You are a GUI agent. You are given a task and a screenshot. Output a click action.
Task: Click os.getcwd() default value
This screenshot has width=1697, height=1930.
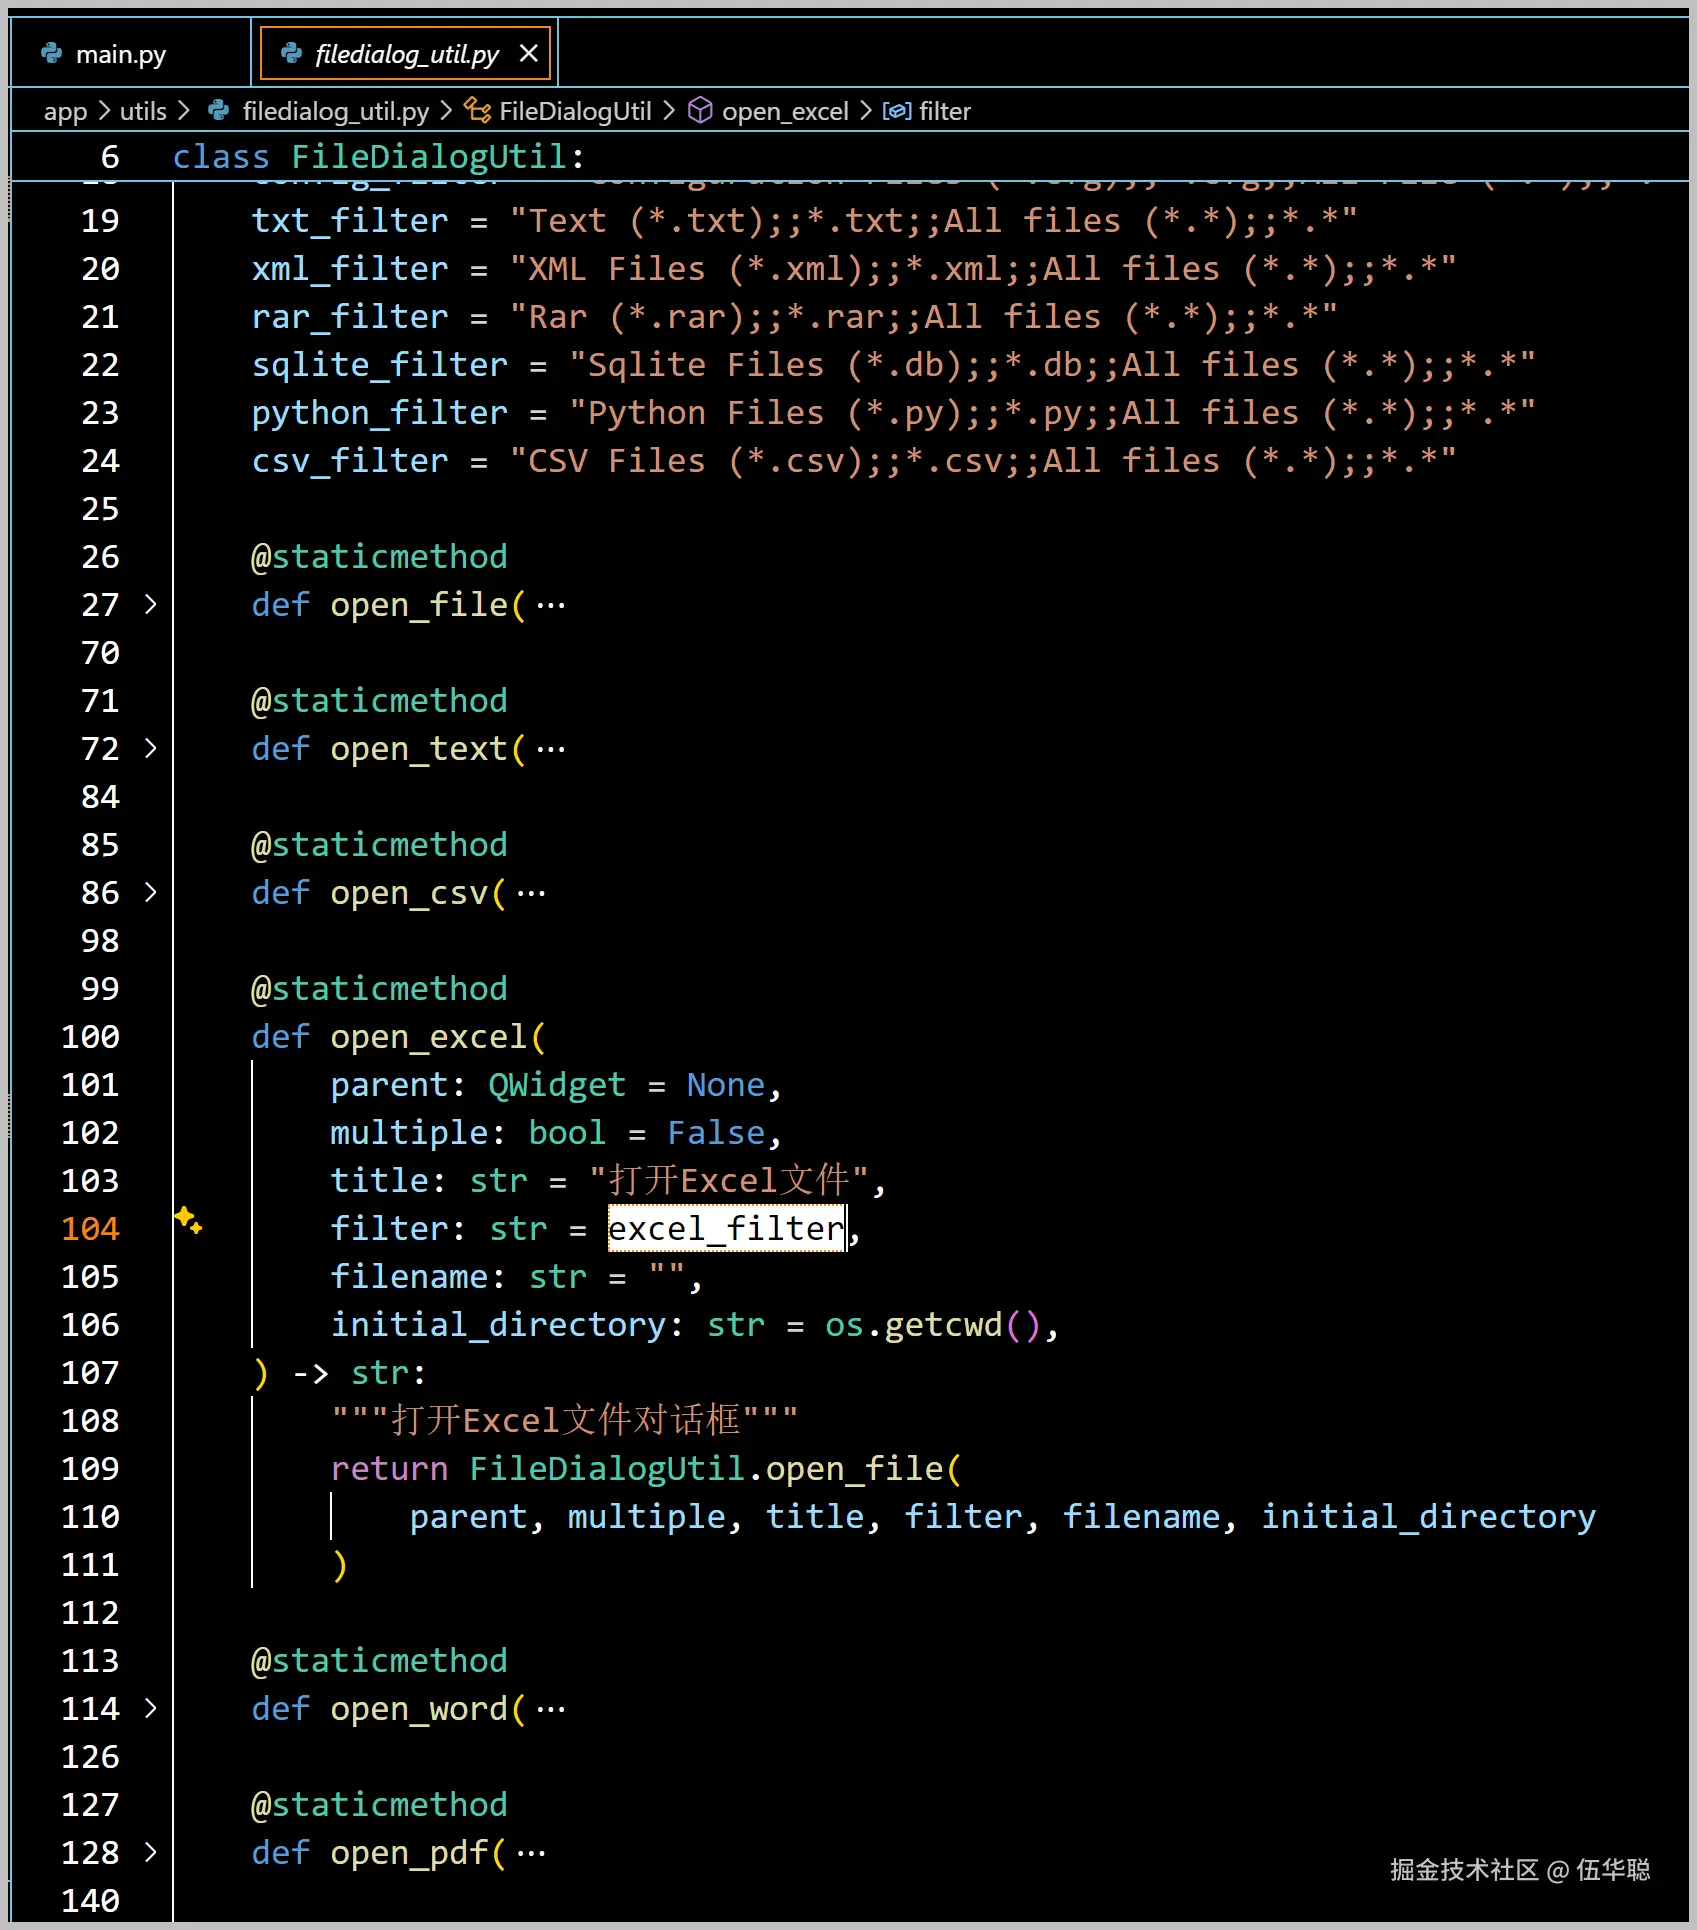pos(933,1325)
